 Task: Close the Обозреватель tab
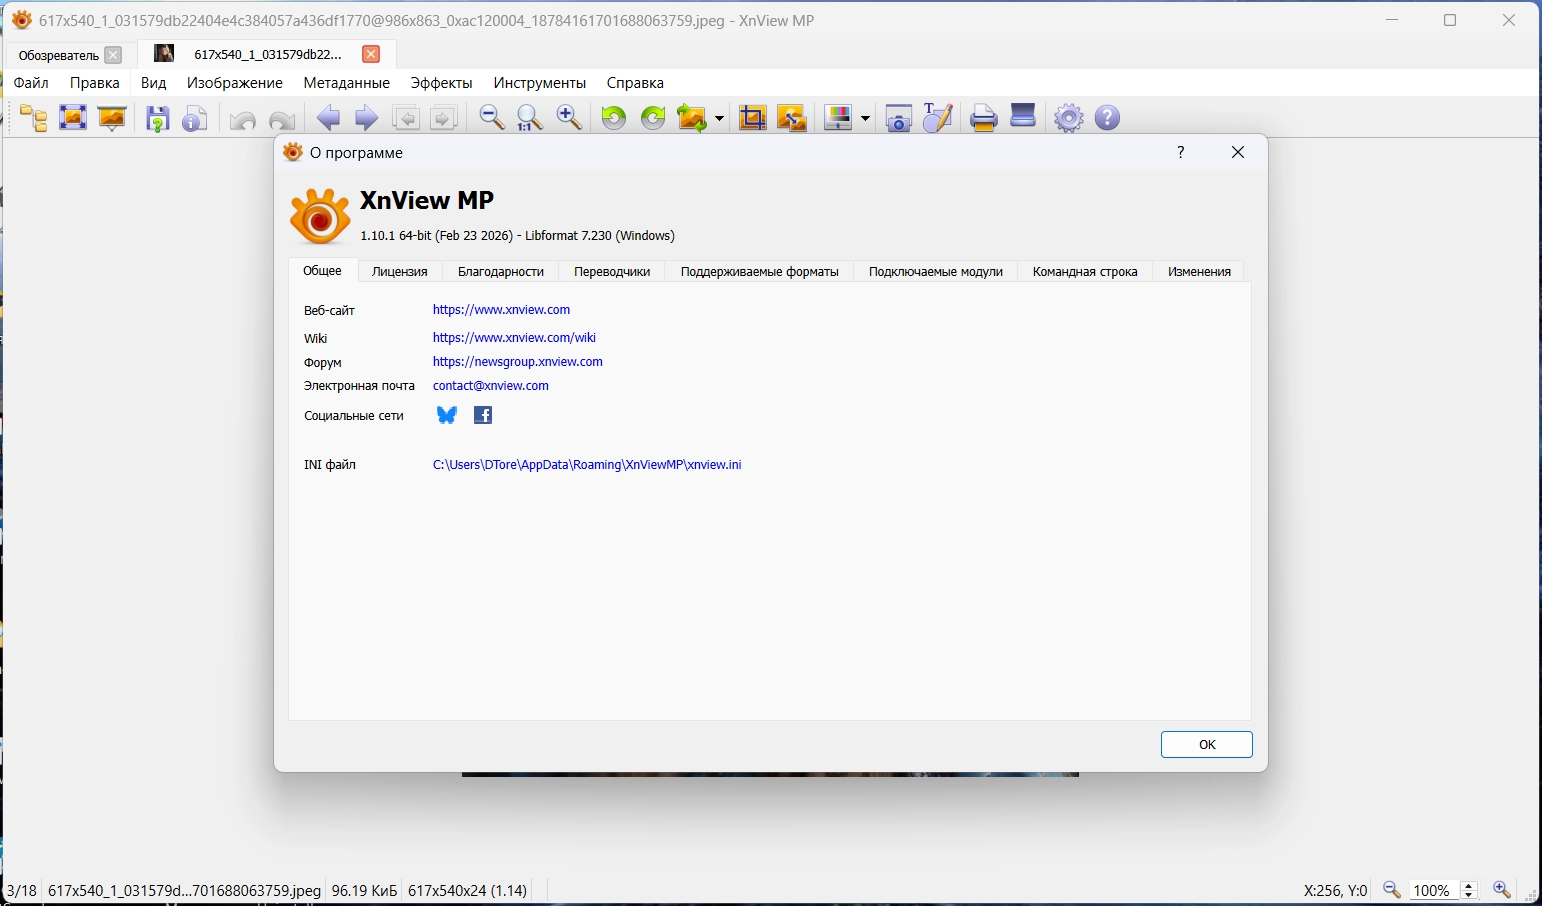[x=113, y=55]
